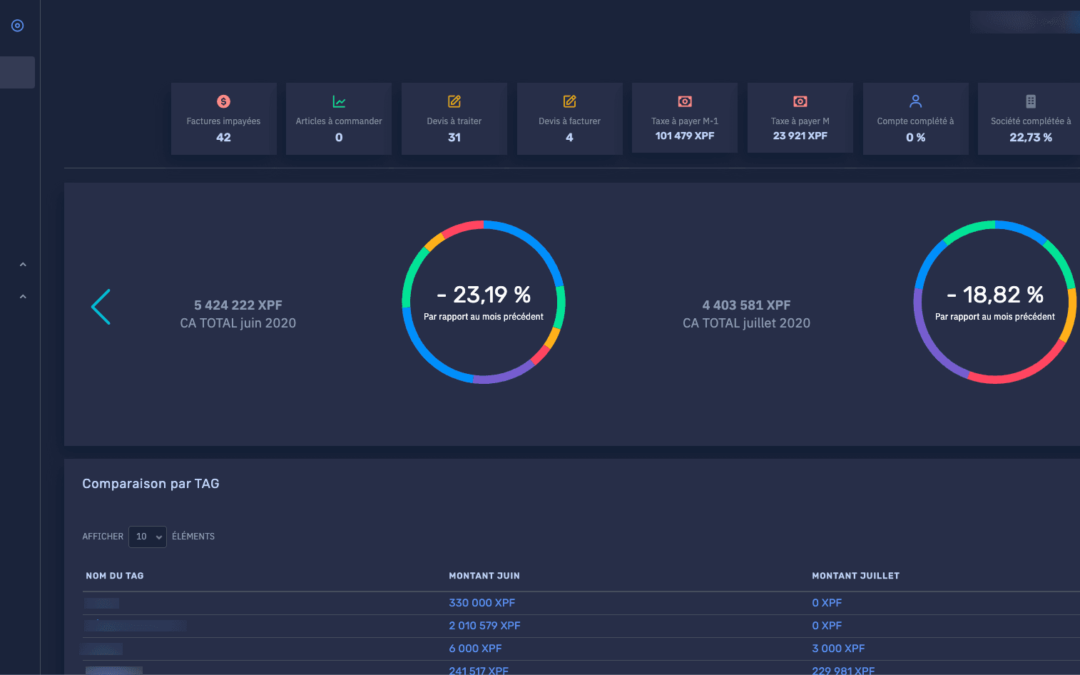This screenshot has width=1080, height=675.
Task: Sort by the MONTANT JUILLET column header
Action: [x=856, y=576]
